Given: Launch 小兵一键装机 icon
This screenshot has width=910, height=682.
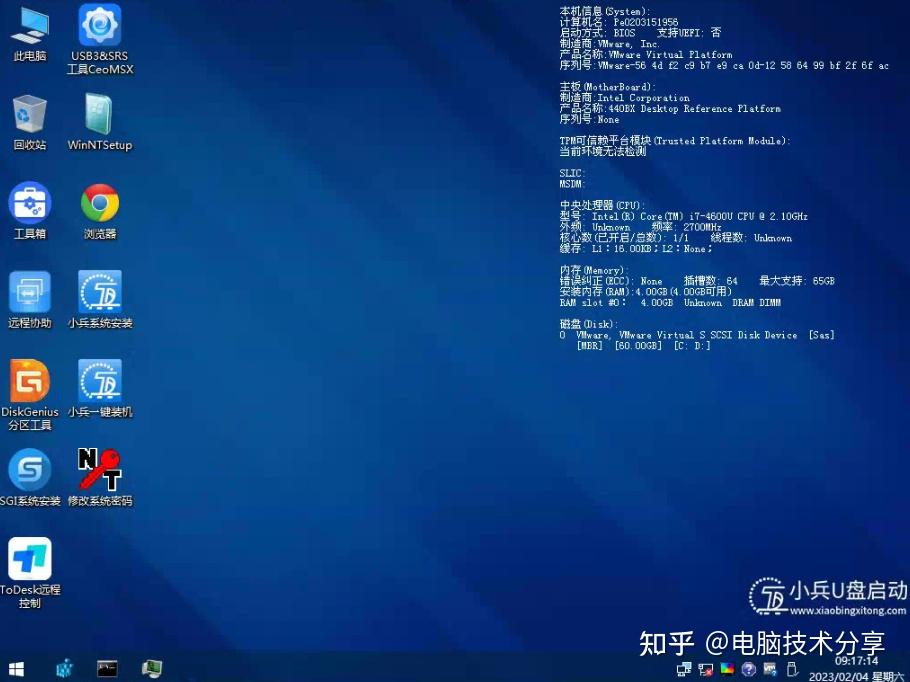Looking at the screenshot, I should (x=100, y=389).
